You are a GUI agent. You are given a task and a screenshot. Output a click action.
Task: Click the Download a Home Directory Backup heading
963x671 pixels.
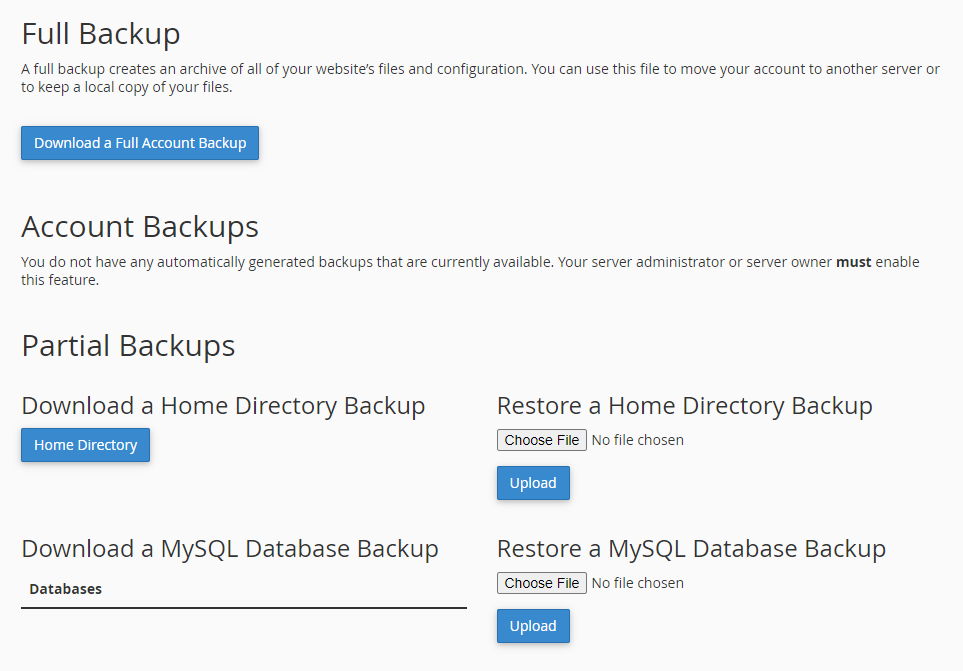coord(223,406)
